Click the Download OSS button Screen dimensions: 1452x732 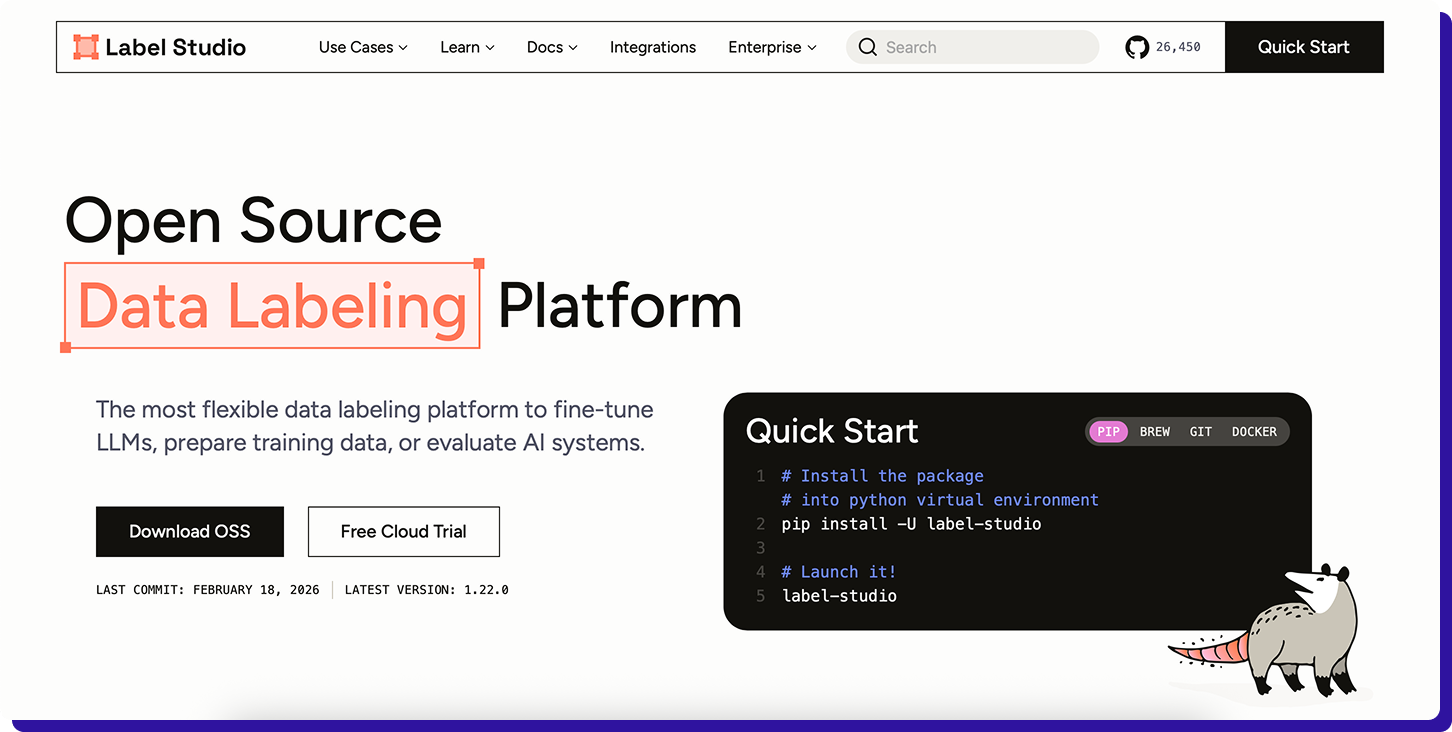click(x=190, y=532)
